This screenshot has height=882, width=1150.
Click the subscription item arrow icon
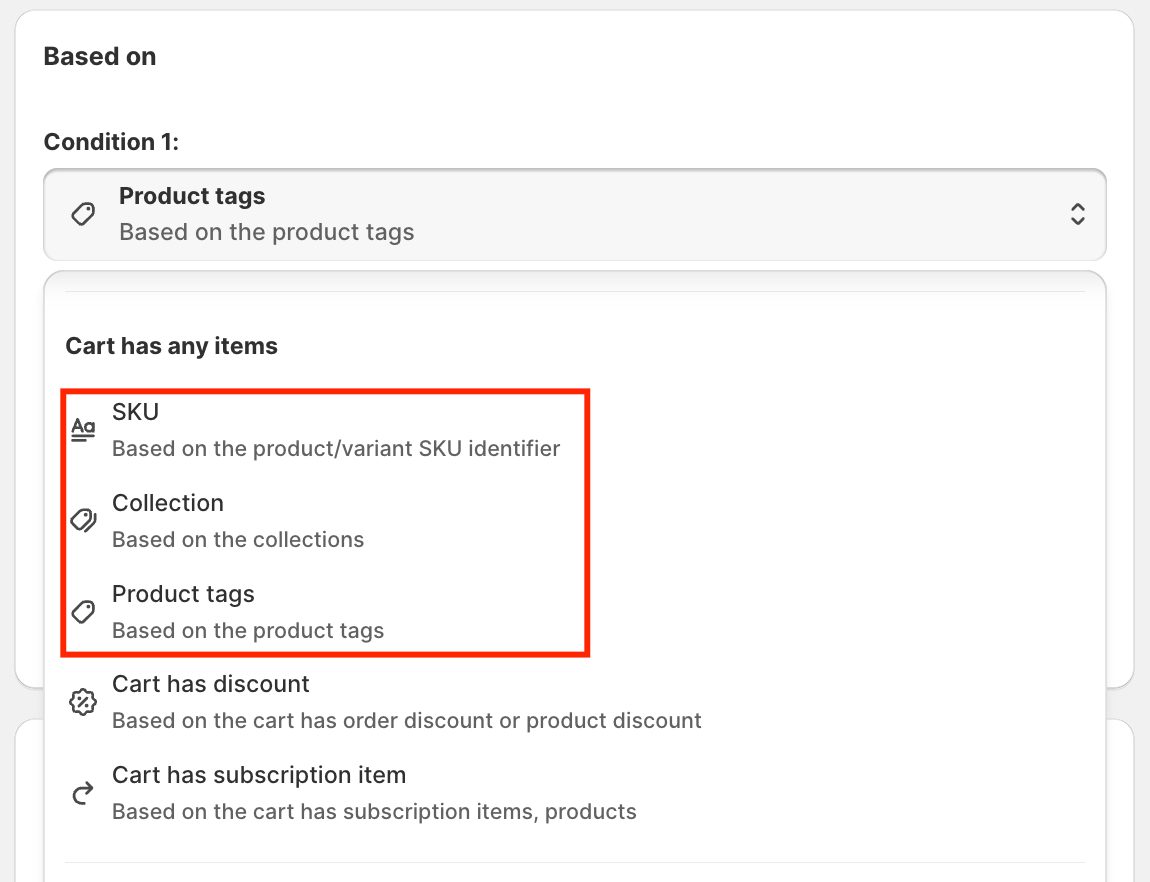[x=83, y=793]
